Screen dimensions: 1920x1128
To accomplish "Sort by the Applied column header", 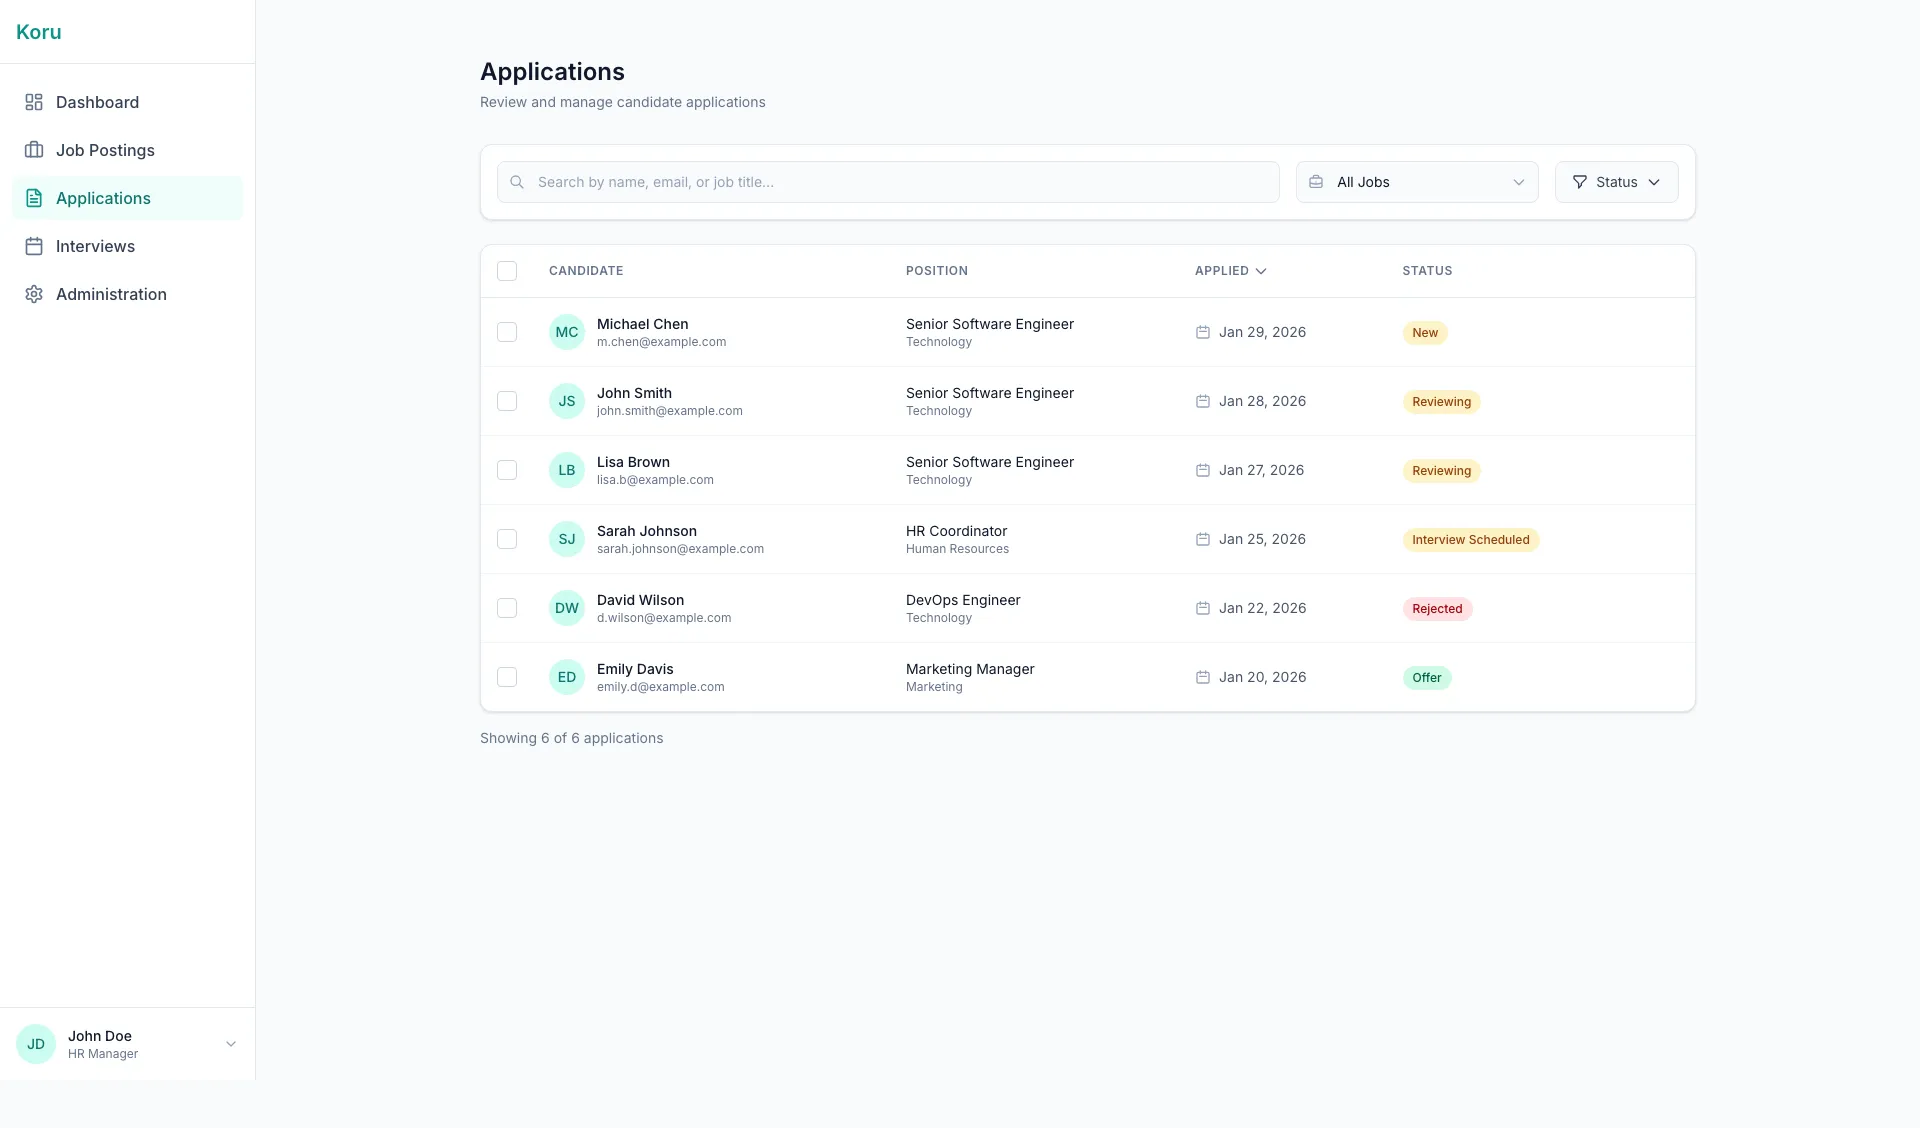I will (1230, 271).
